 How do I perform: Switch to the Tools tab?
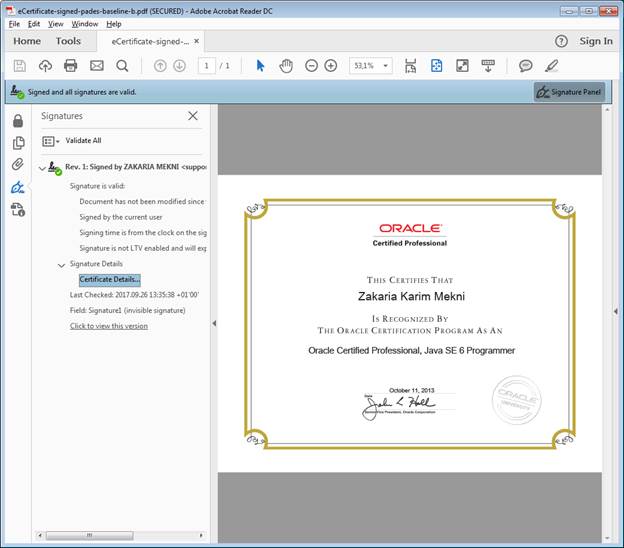tap(68, 41)
